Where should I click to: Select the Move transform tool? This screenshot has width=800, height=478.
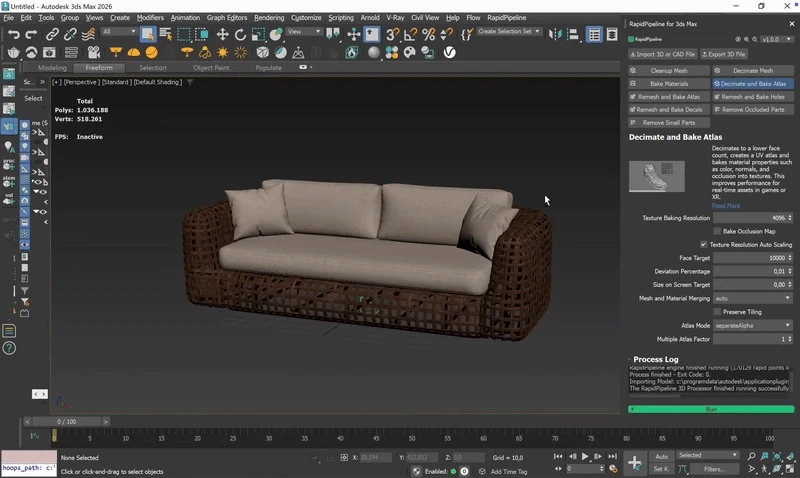223,34
